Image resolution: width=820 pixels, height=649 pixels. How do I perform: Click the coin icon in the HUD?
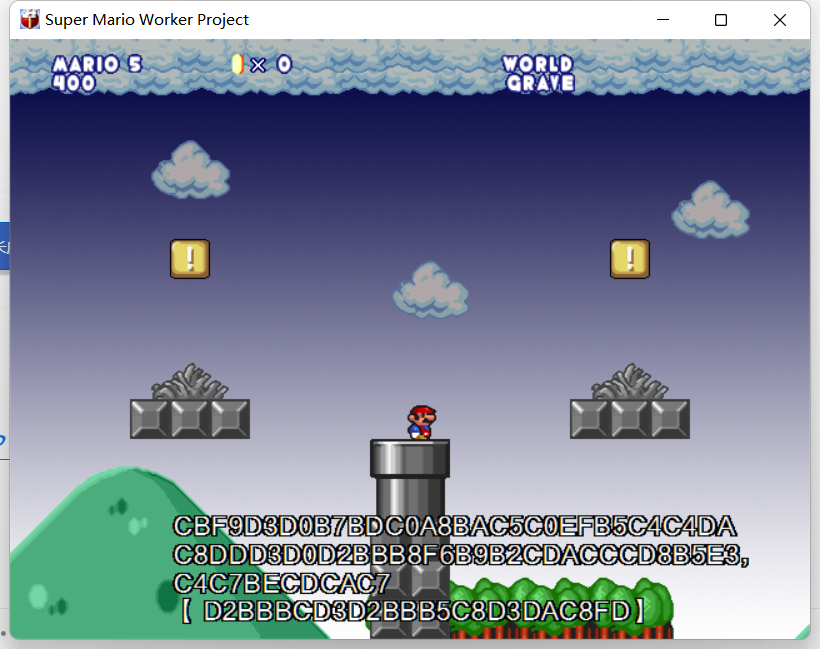coord(238,64)
